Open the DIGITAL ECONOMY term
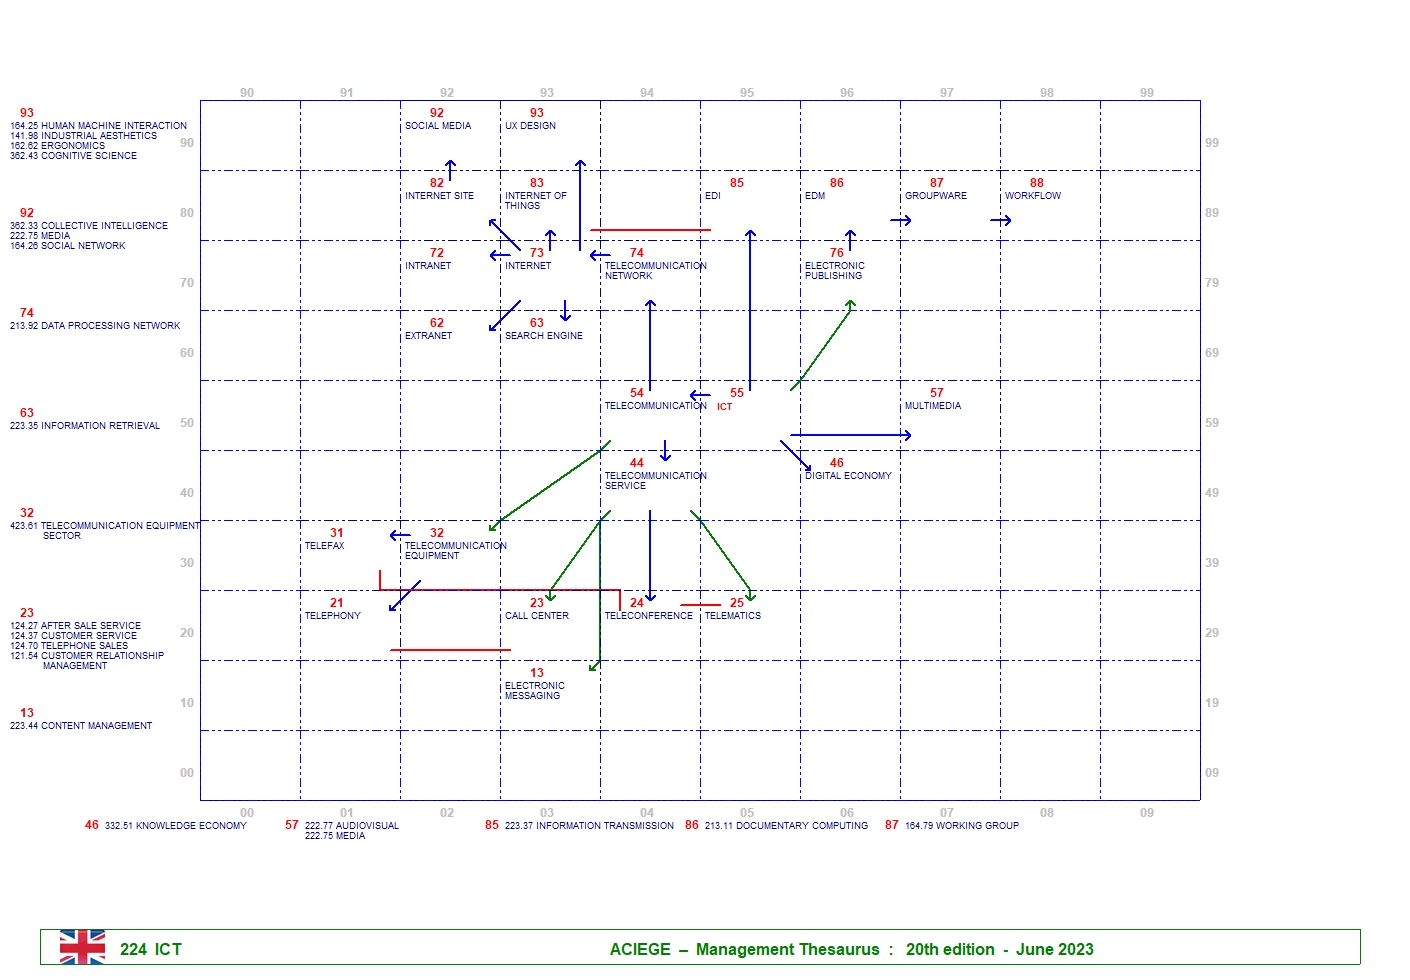The width and height of the screenshot is (1410, 980). tap(848, 476)
